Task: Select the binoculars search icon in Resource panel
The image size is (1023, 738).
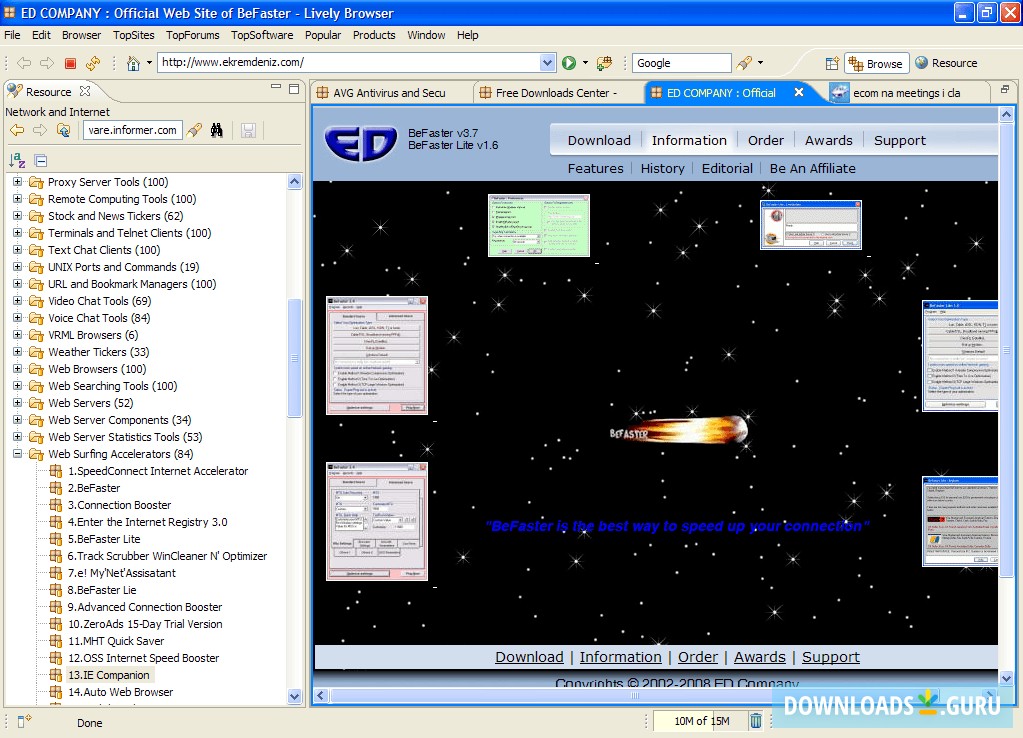Action: tap(217, 130)
